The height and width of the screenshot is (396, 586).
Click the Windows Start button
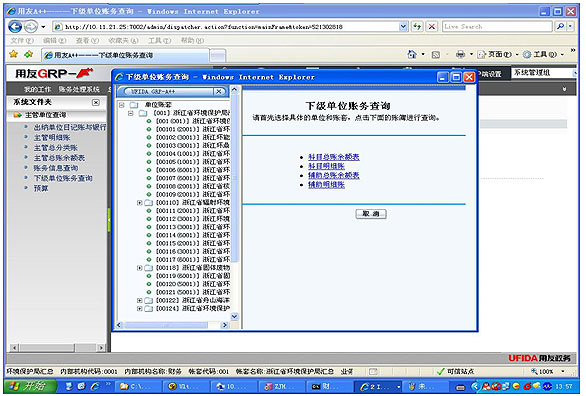coord(31,386)
